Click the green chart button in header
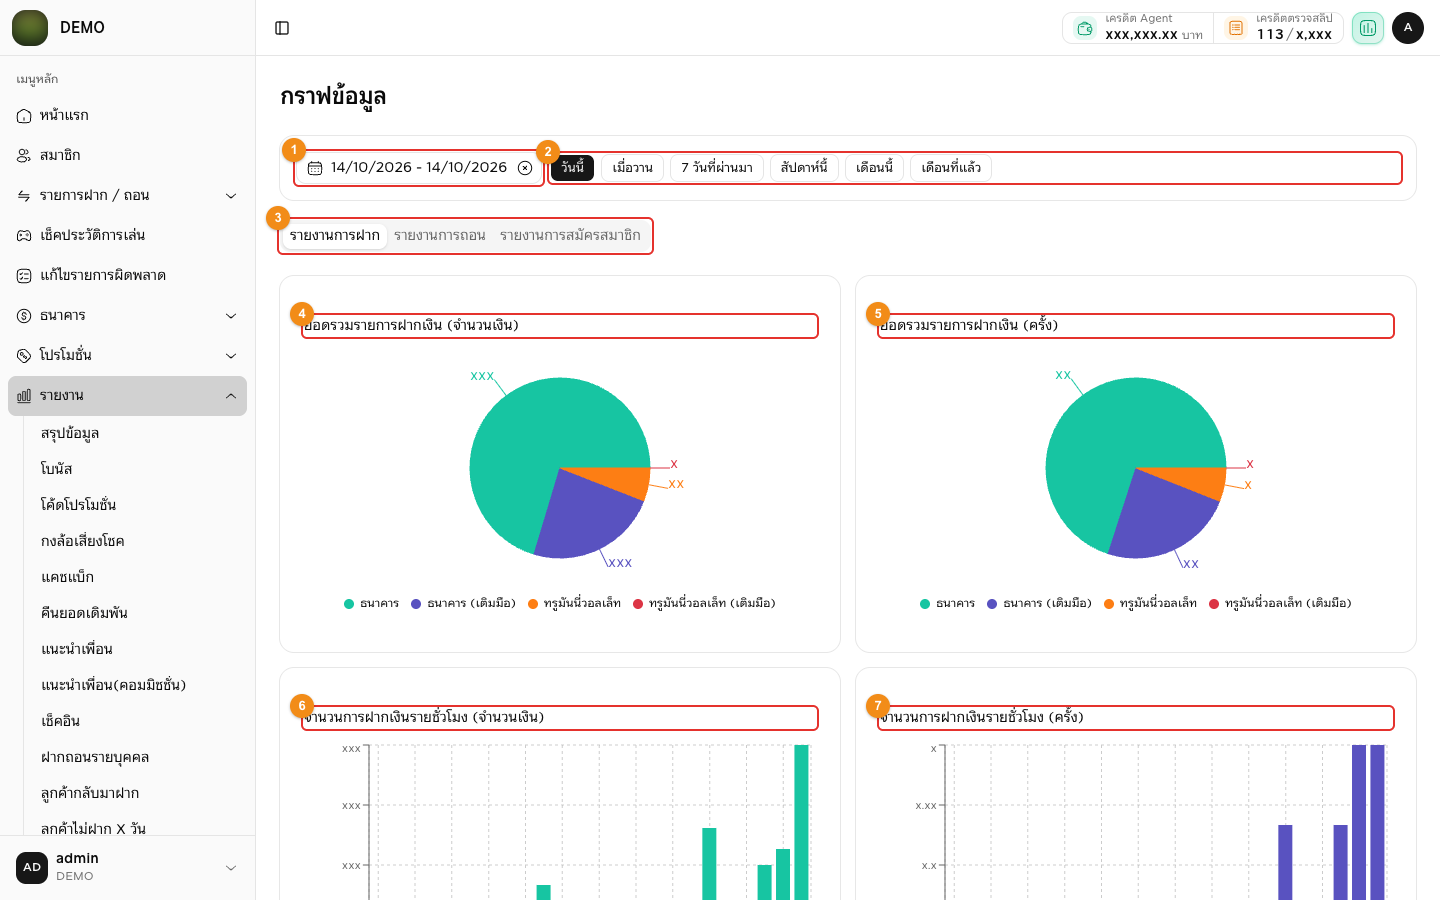This screenshot has height=900, width=1440. [1368, 28]
